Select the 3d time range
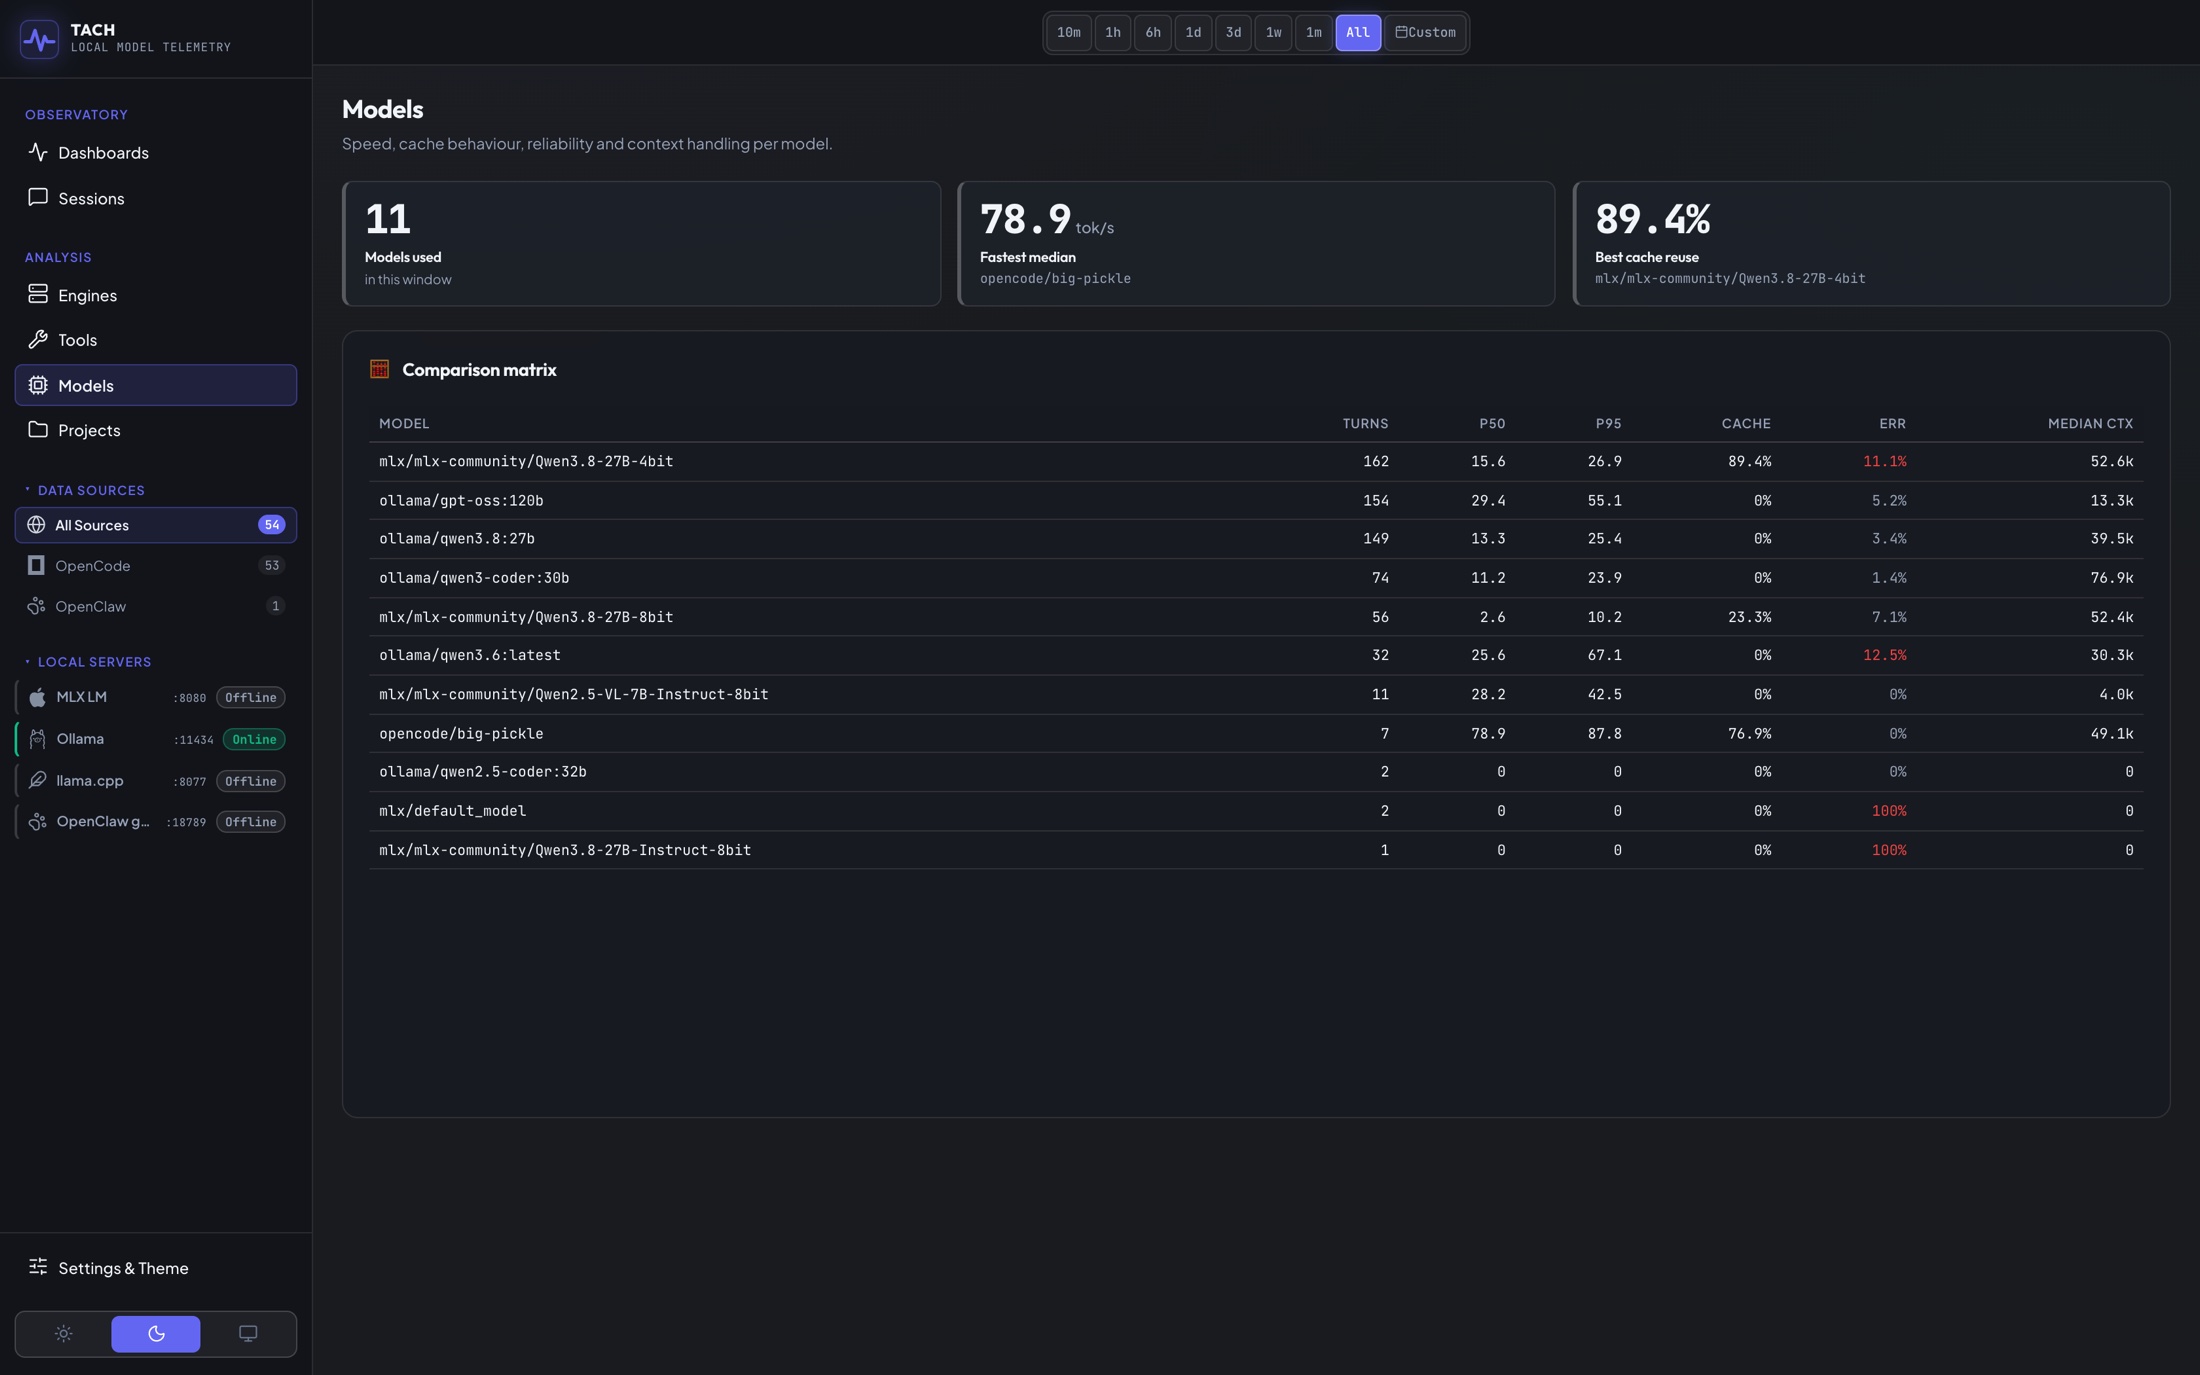 click(1233, 32)
